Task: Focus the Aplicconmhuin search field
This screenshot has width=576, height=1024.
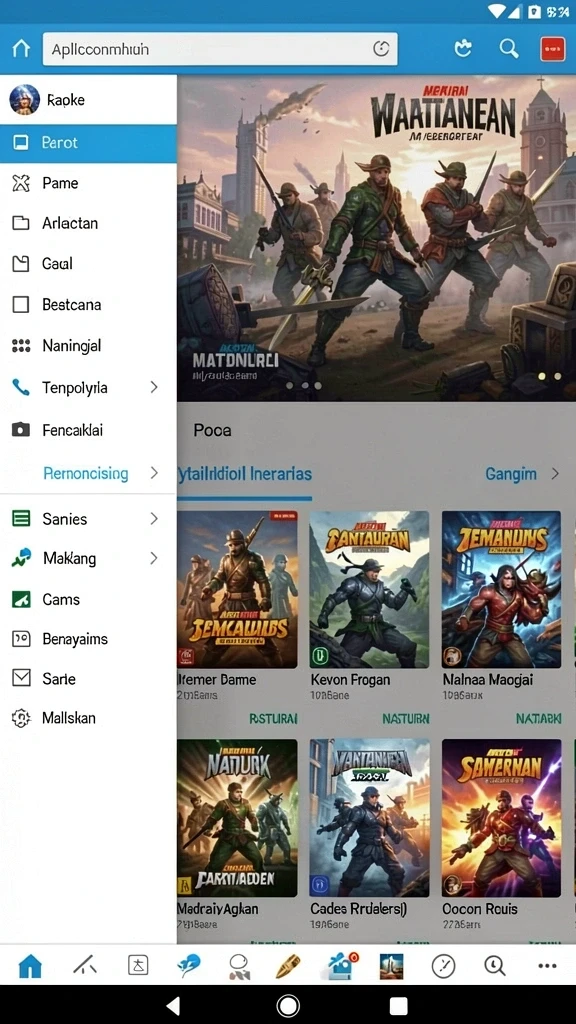Action: pyautogui.click(x=220, y=49)
